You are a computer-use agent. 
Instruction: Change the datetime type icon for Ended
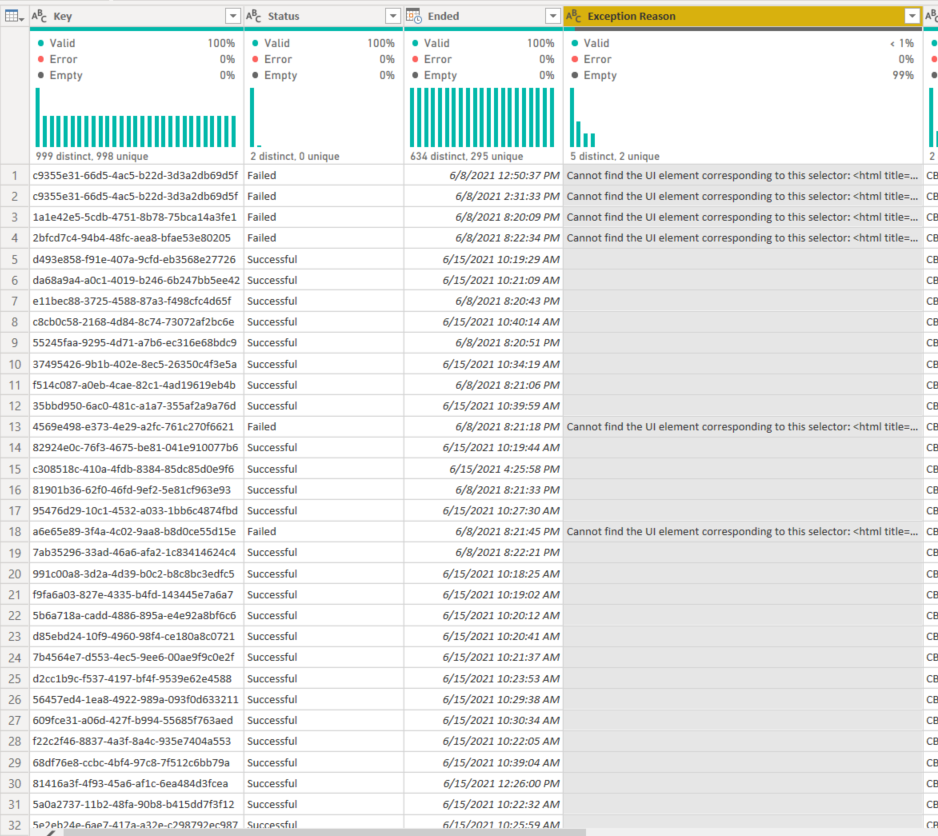coord(414,16)
